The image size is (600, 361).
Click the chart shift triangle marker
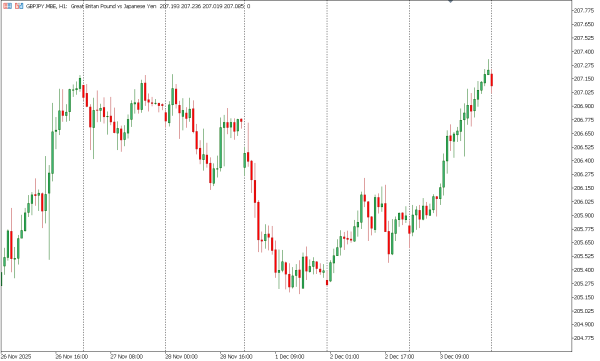point(450,1)
